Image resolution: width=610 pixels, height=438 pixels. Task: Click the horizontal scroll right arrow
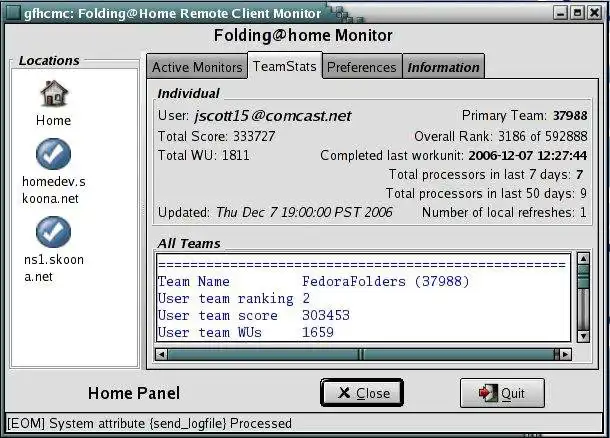pyautogui.click(x=566, y=354)
